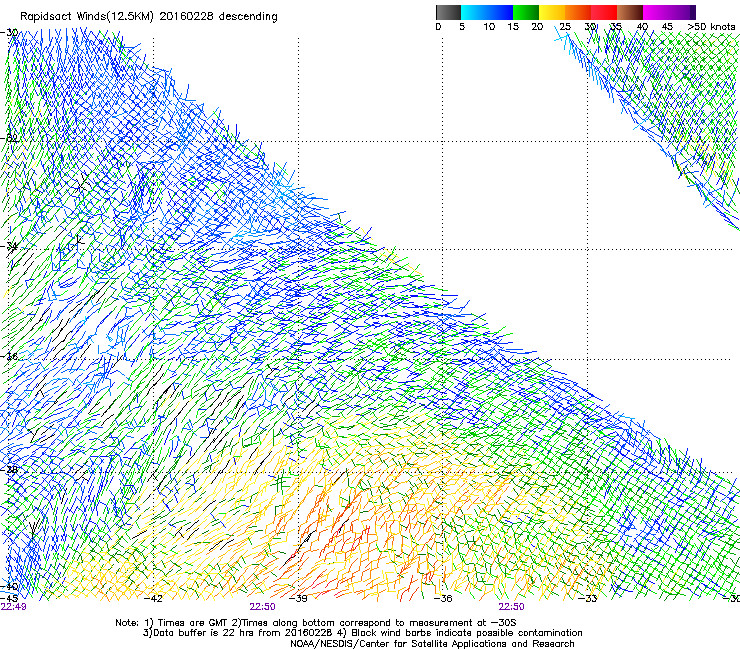Click the '-38' latitude label on left axis
Screen dimensions: 740x650
point(9,470)
